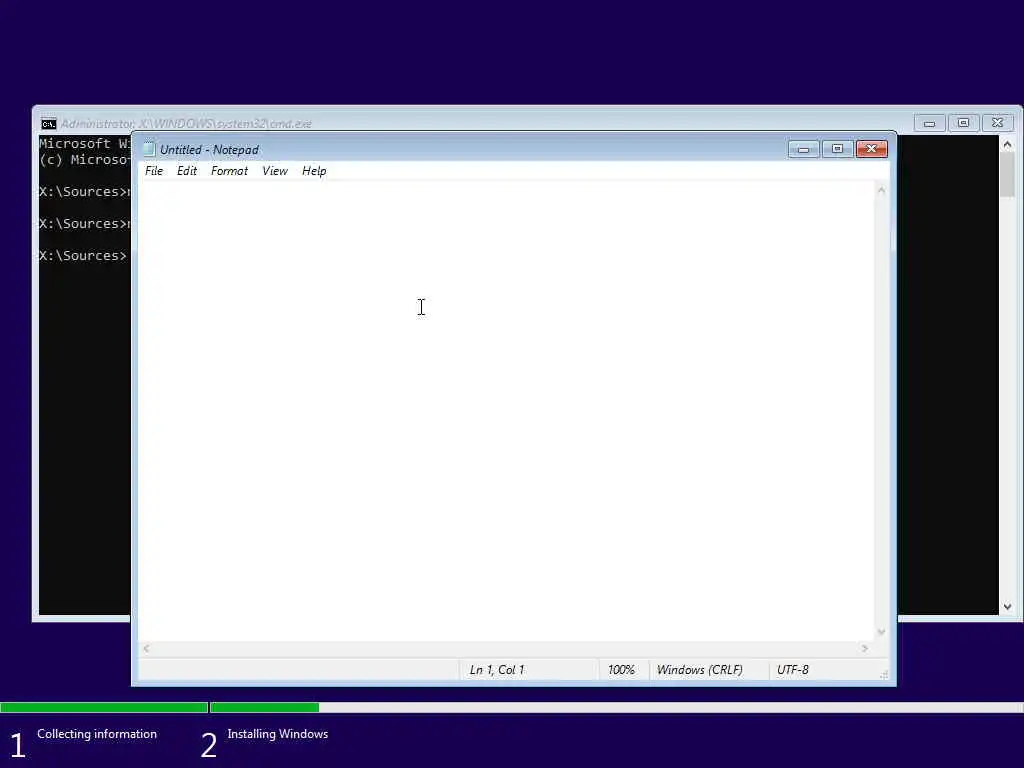Maximize the cmd.exe window
This screenshot has height=768, width=1024.
click(x=963, y=123)
